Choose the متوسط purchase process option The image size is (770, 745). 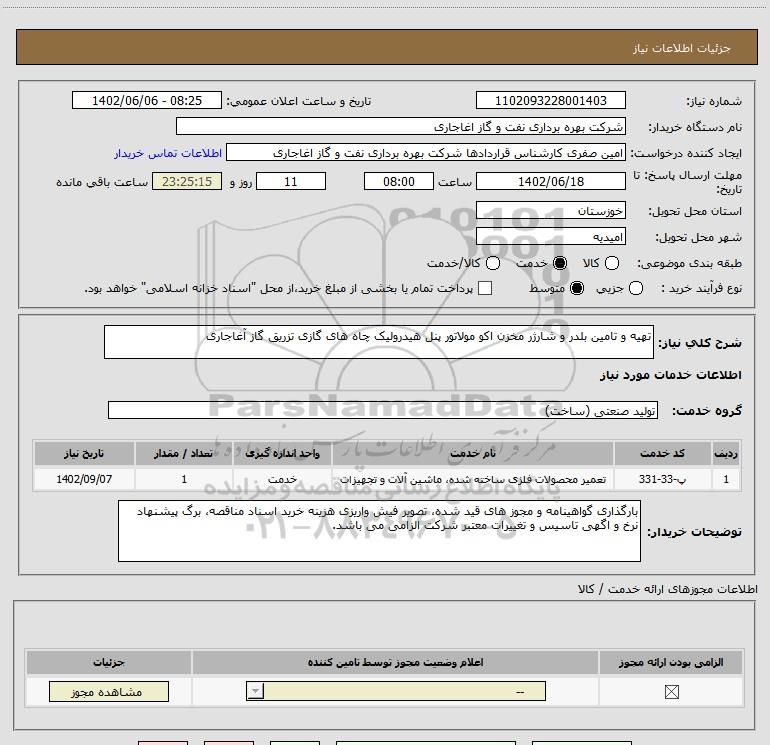[x=577, y=288]
